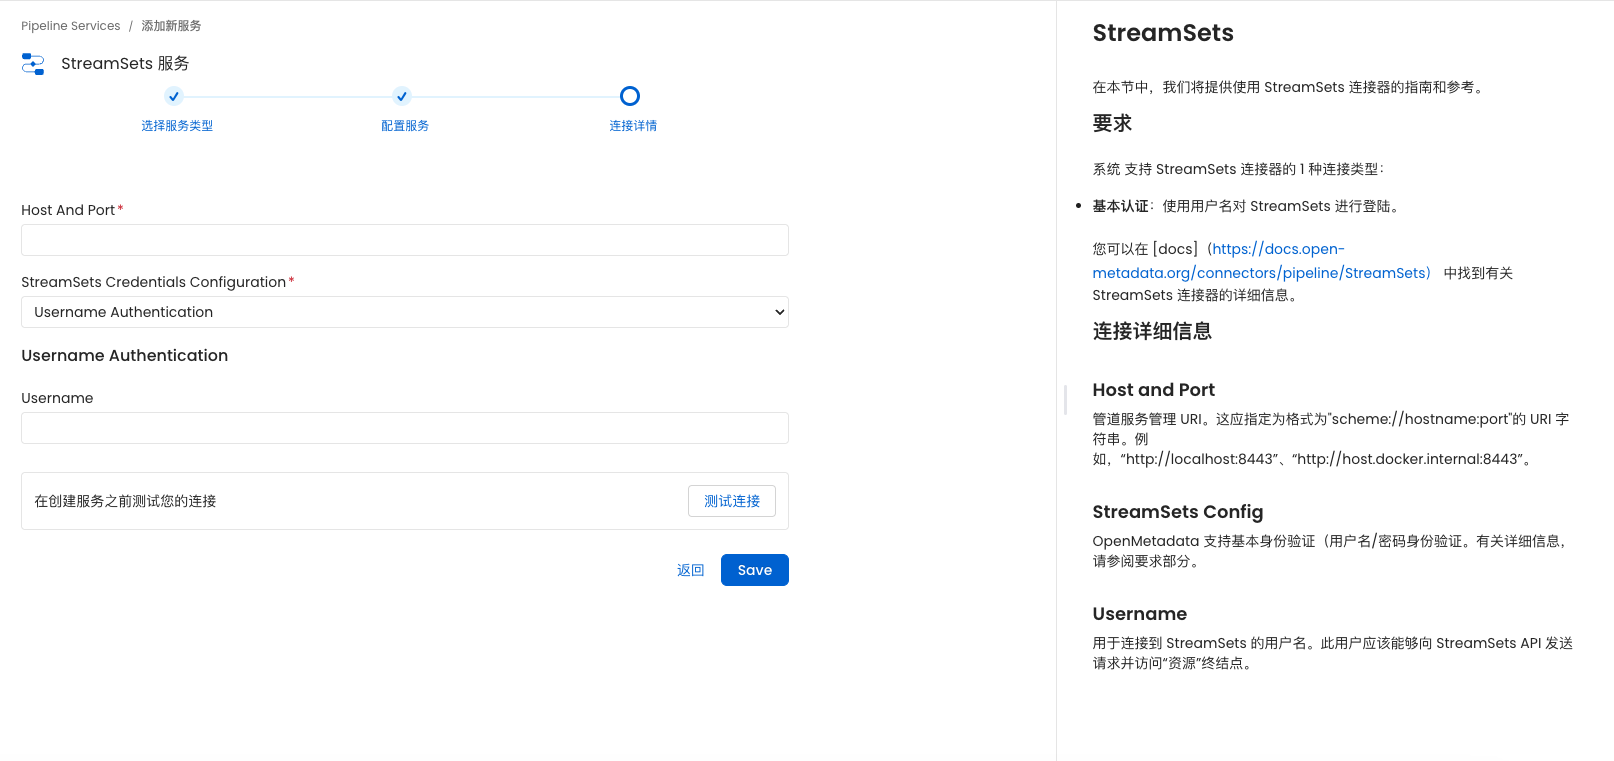Screen dimensions: 1614x761
Task: Select the 连接详情 step label
Action: [x=633, y=126]
